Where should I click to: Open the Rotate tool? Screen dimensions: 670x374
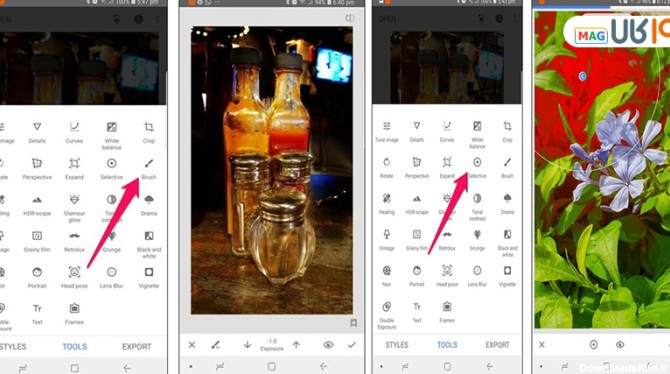click(386, 168)
